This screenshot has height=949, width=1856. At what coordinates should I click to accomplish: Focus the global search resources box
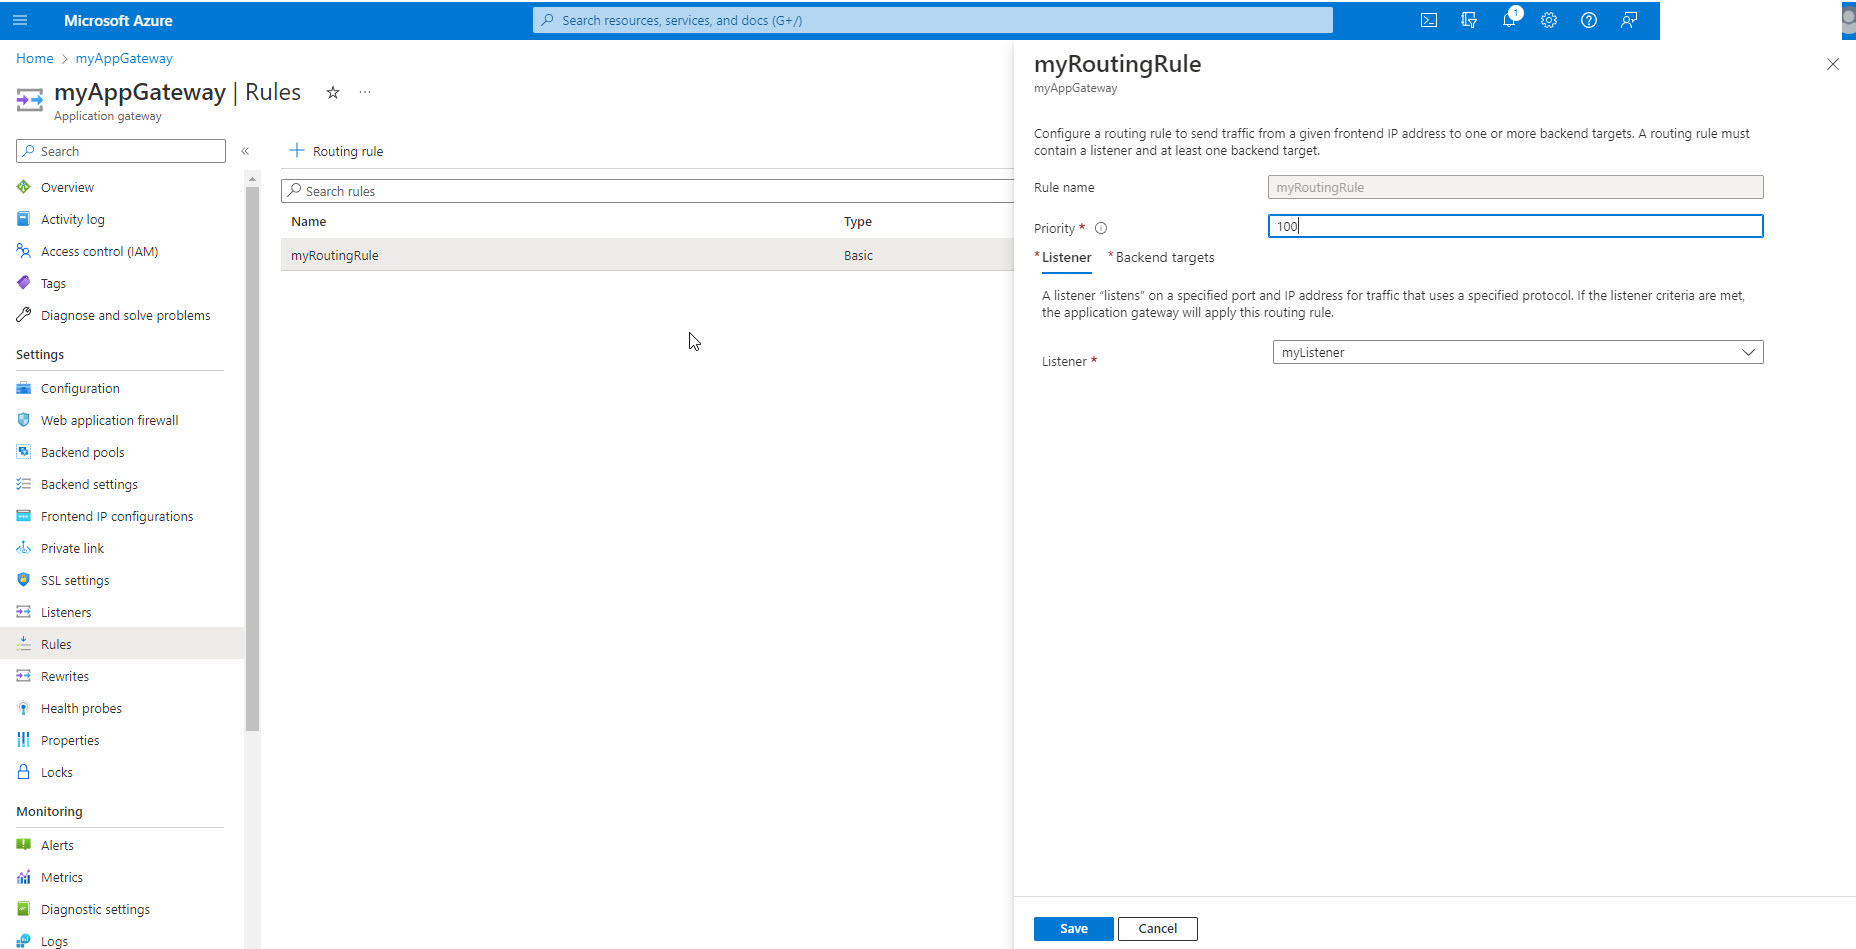(x=932, y=20)
